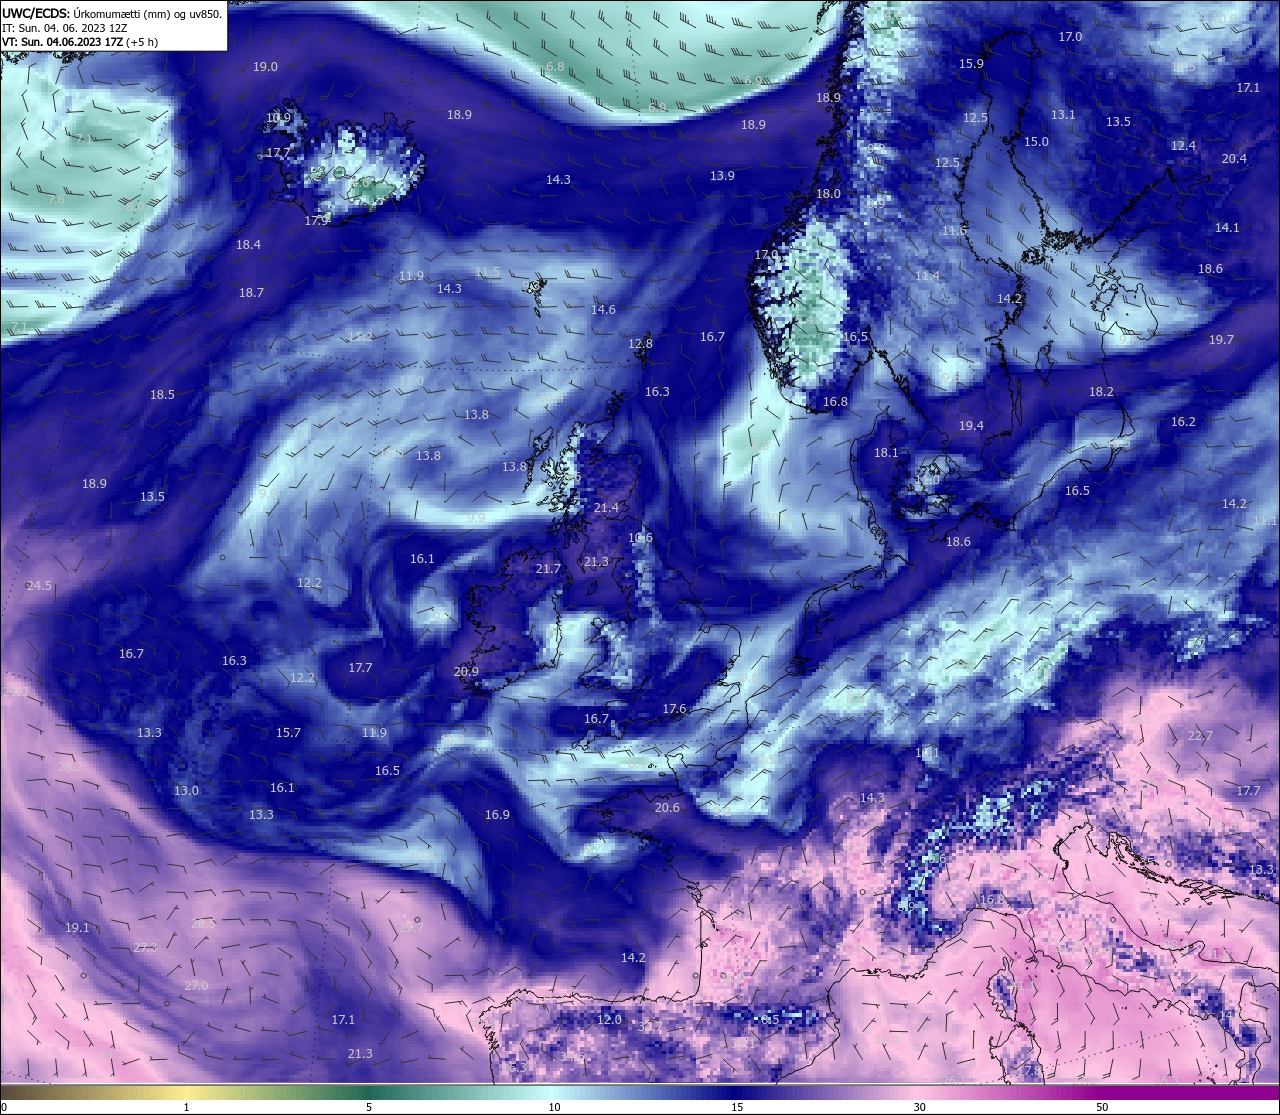Click the map value 16.2
Viewport: 1280px width, 1115px height.
click(1183, 422)
